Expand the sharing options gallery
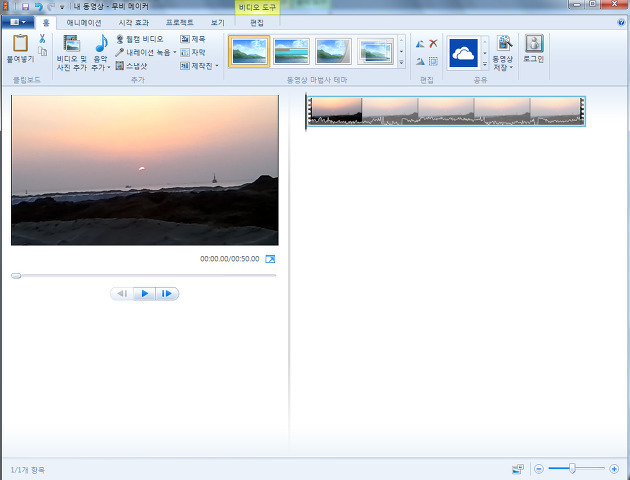The height and width of the screenshot is (480, 630). pyautogui.click(x=485, y=63)
